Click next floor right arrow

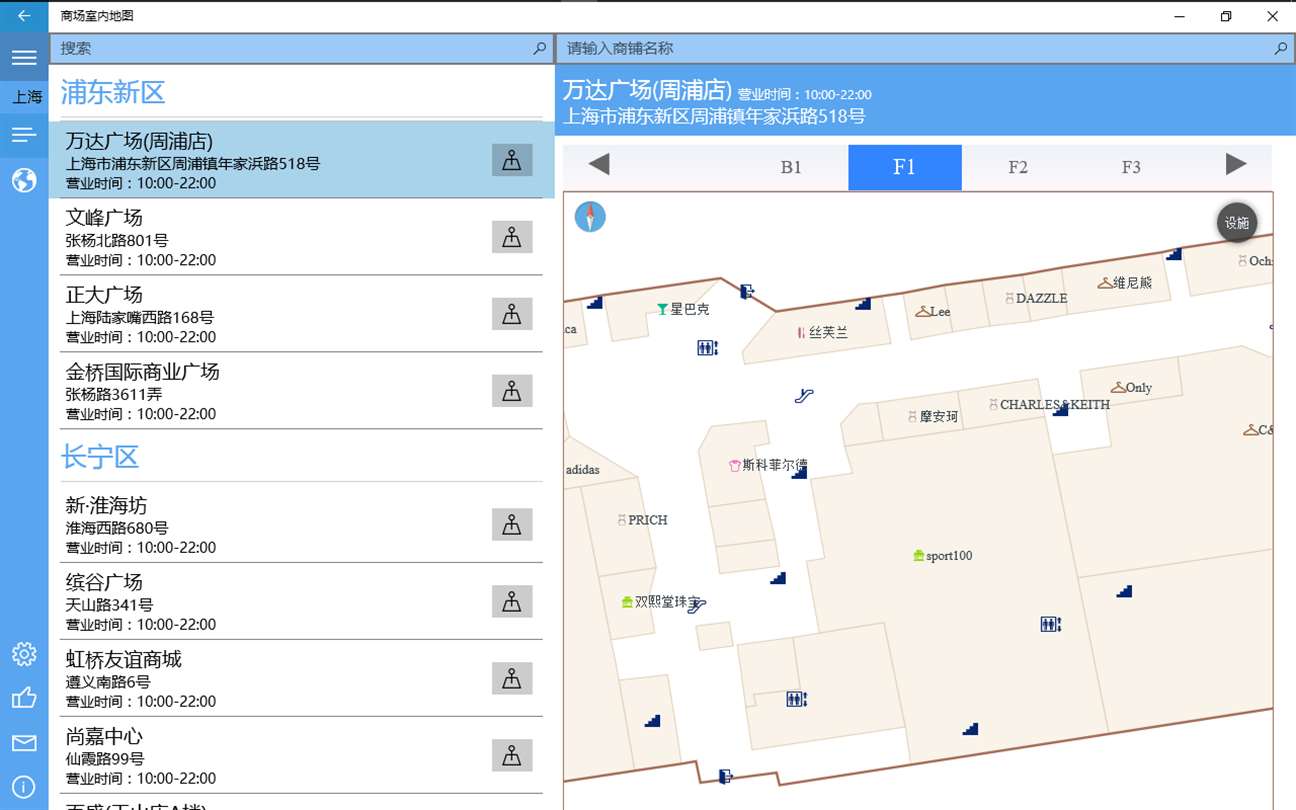coord(1236,164)
